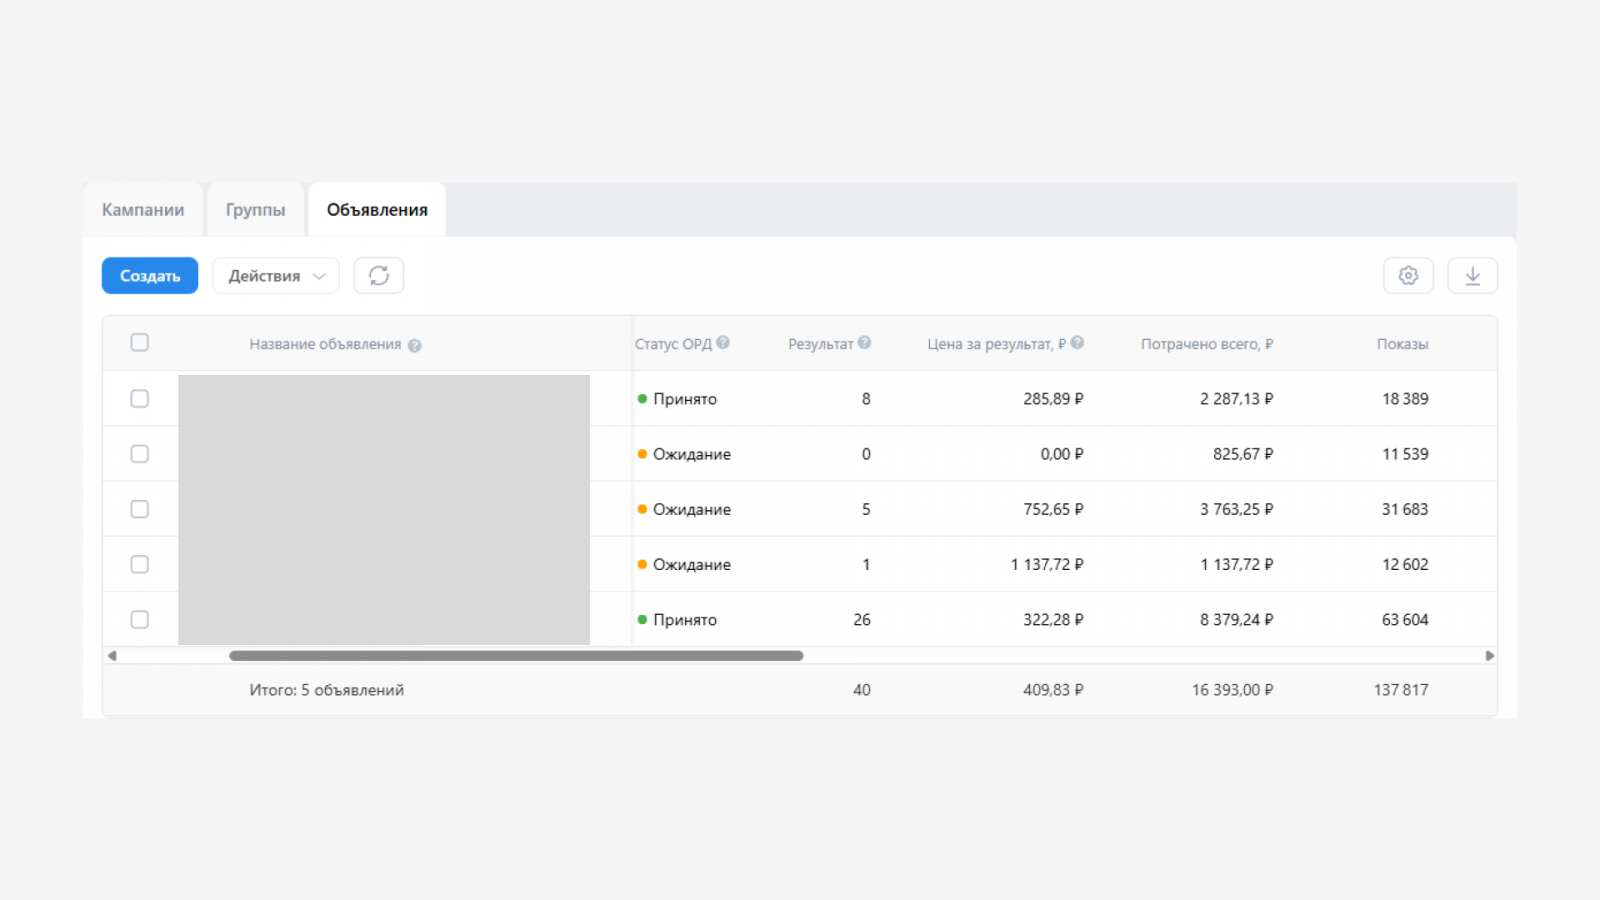Click the 3 763,25 ₽ spent value

[1237, 509]
